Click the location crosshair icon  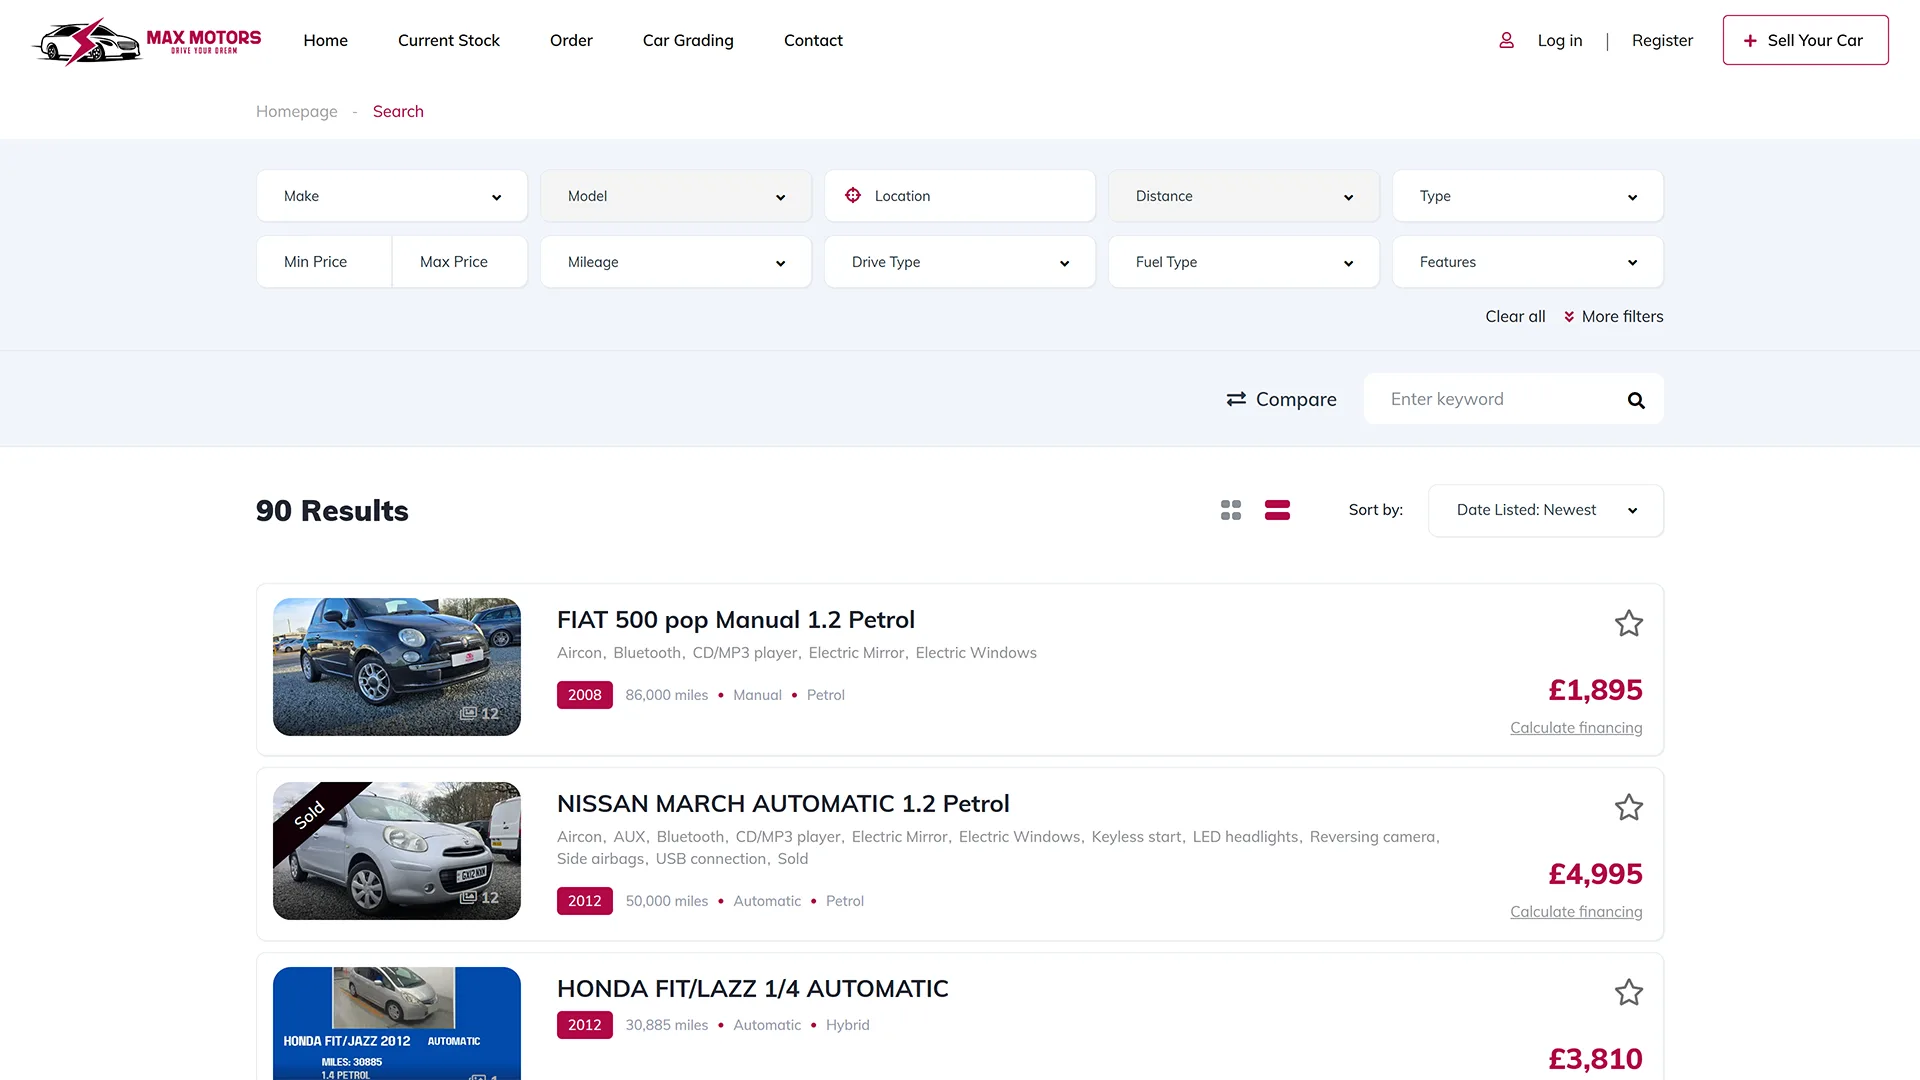point(853,196)
